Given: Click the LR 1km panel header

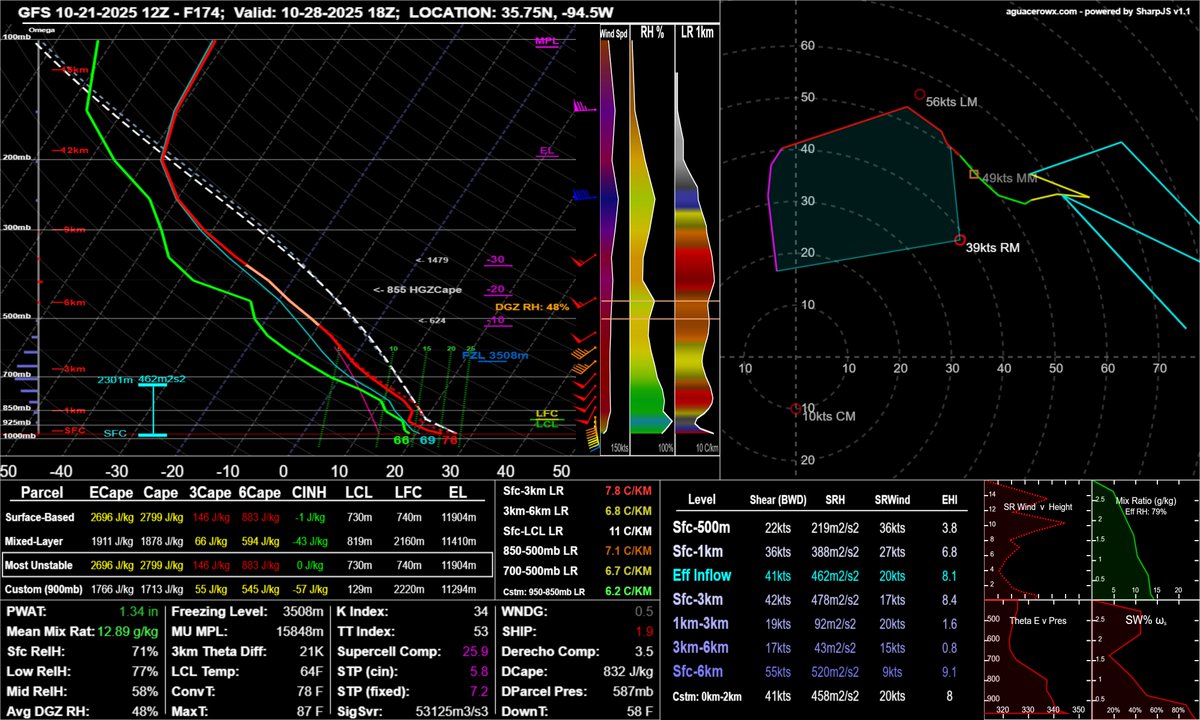Looking at the screenshot, I should click(695, 33).
